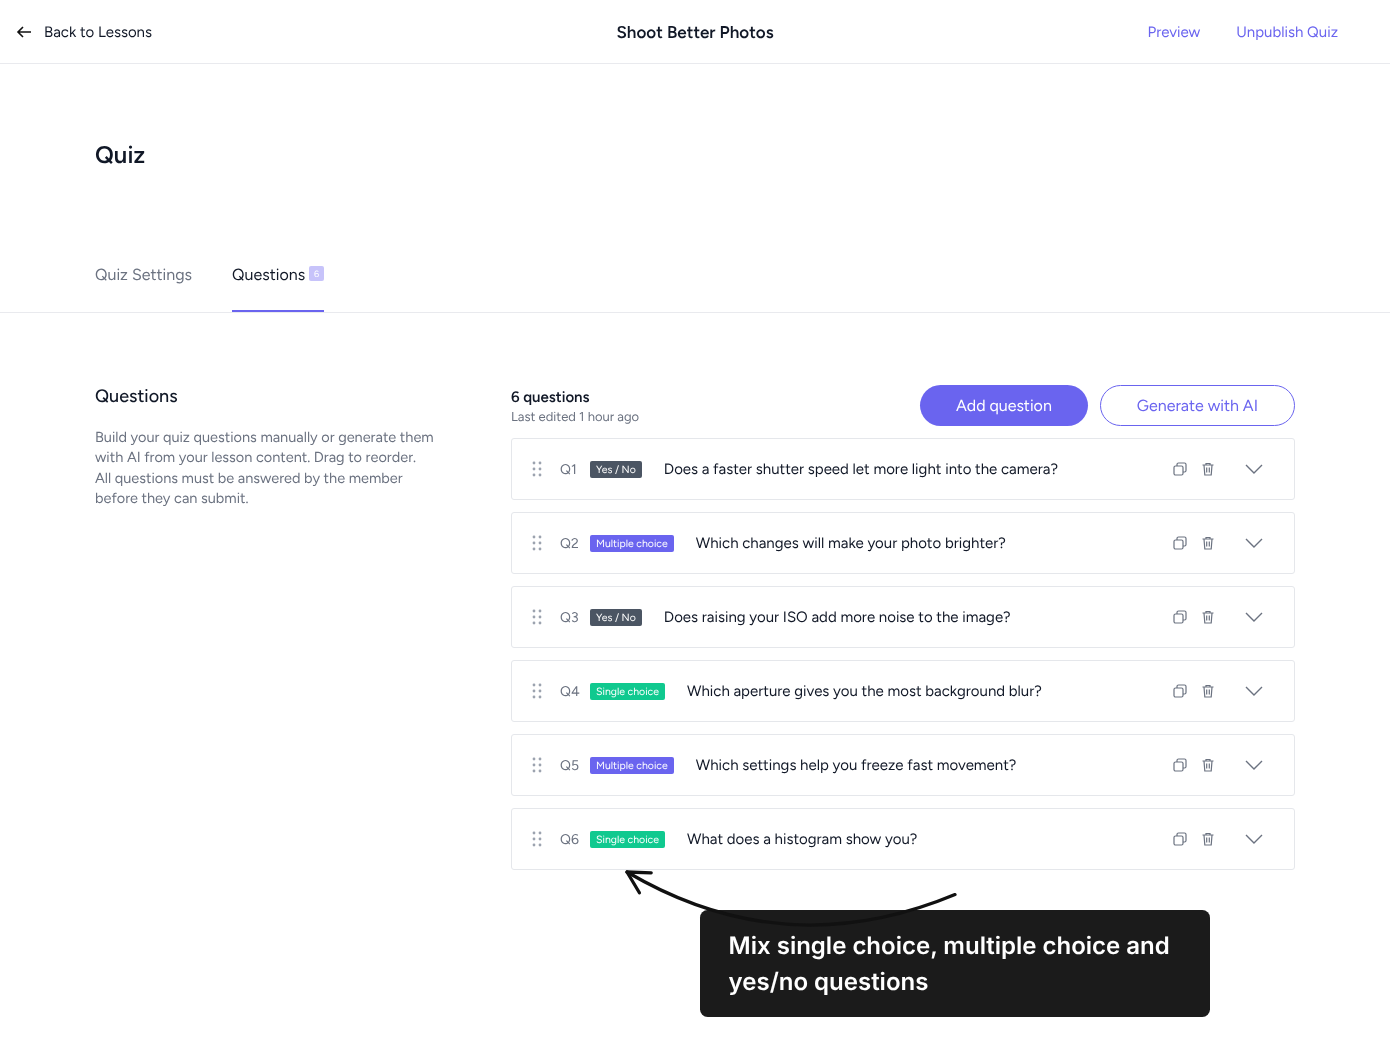This screenshot has width=1390, height=1040.
Task: Click drag handle for Q3
Action: 537,617
